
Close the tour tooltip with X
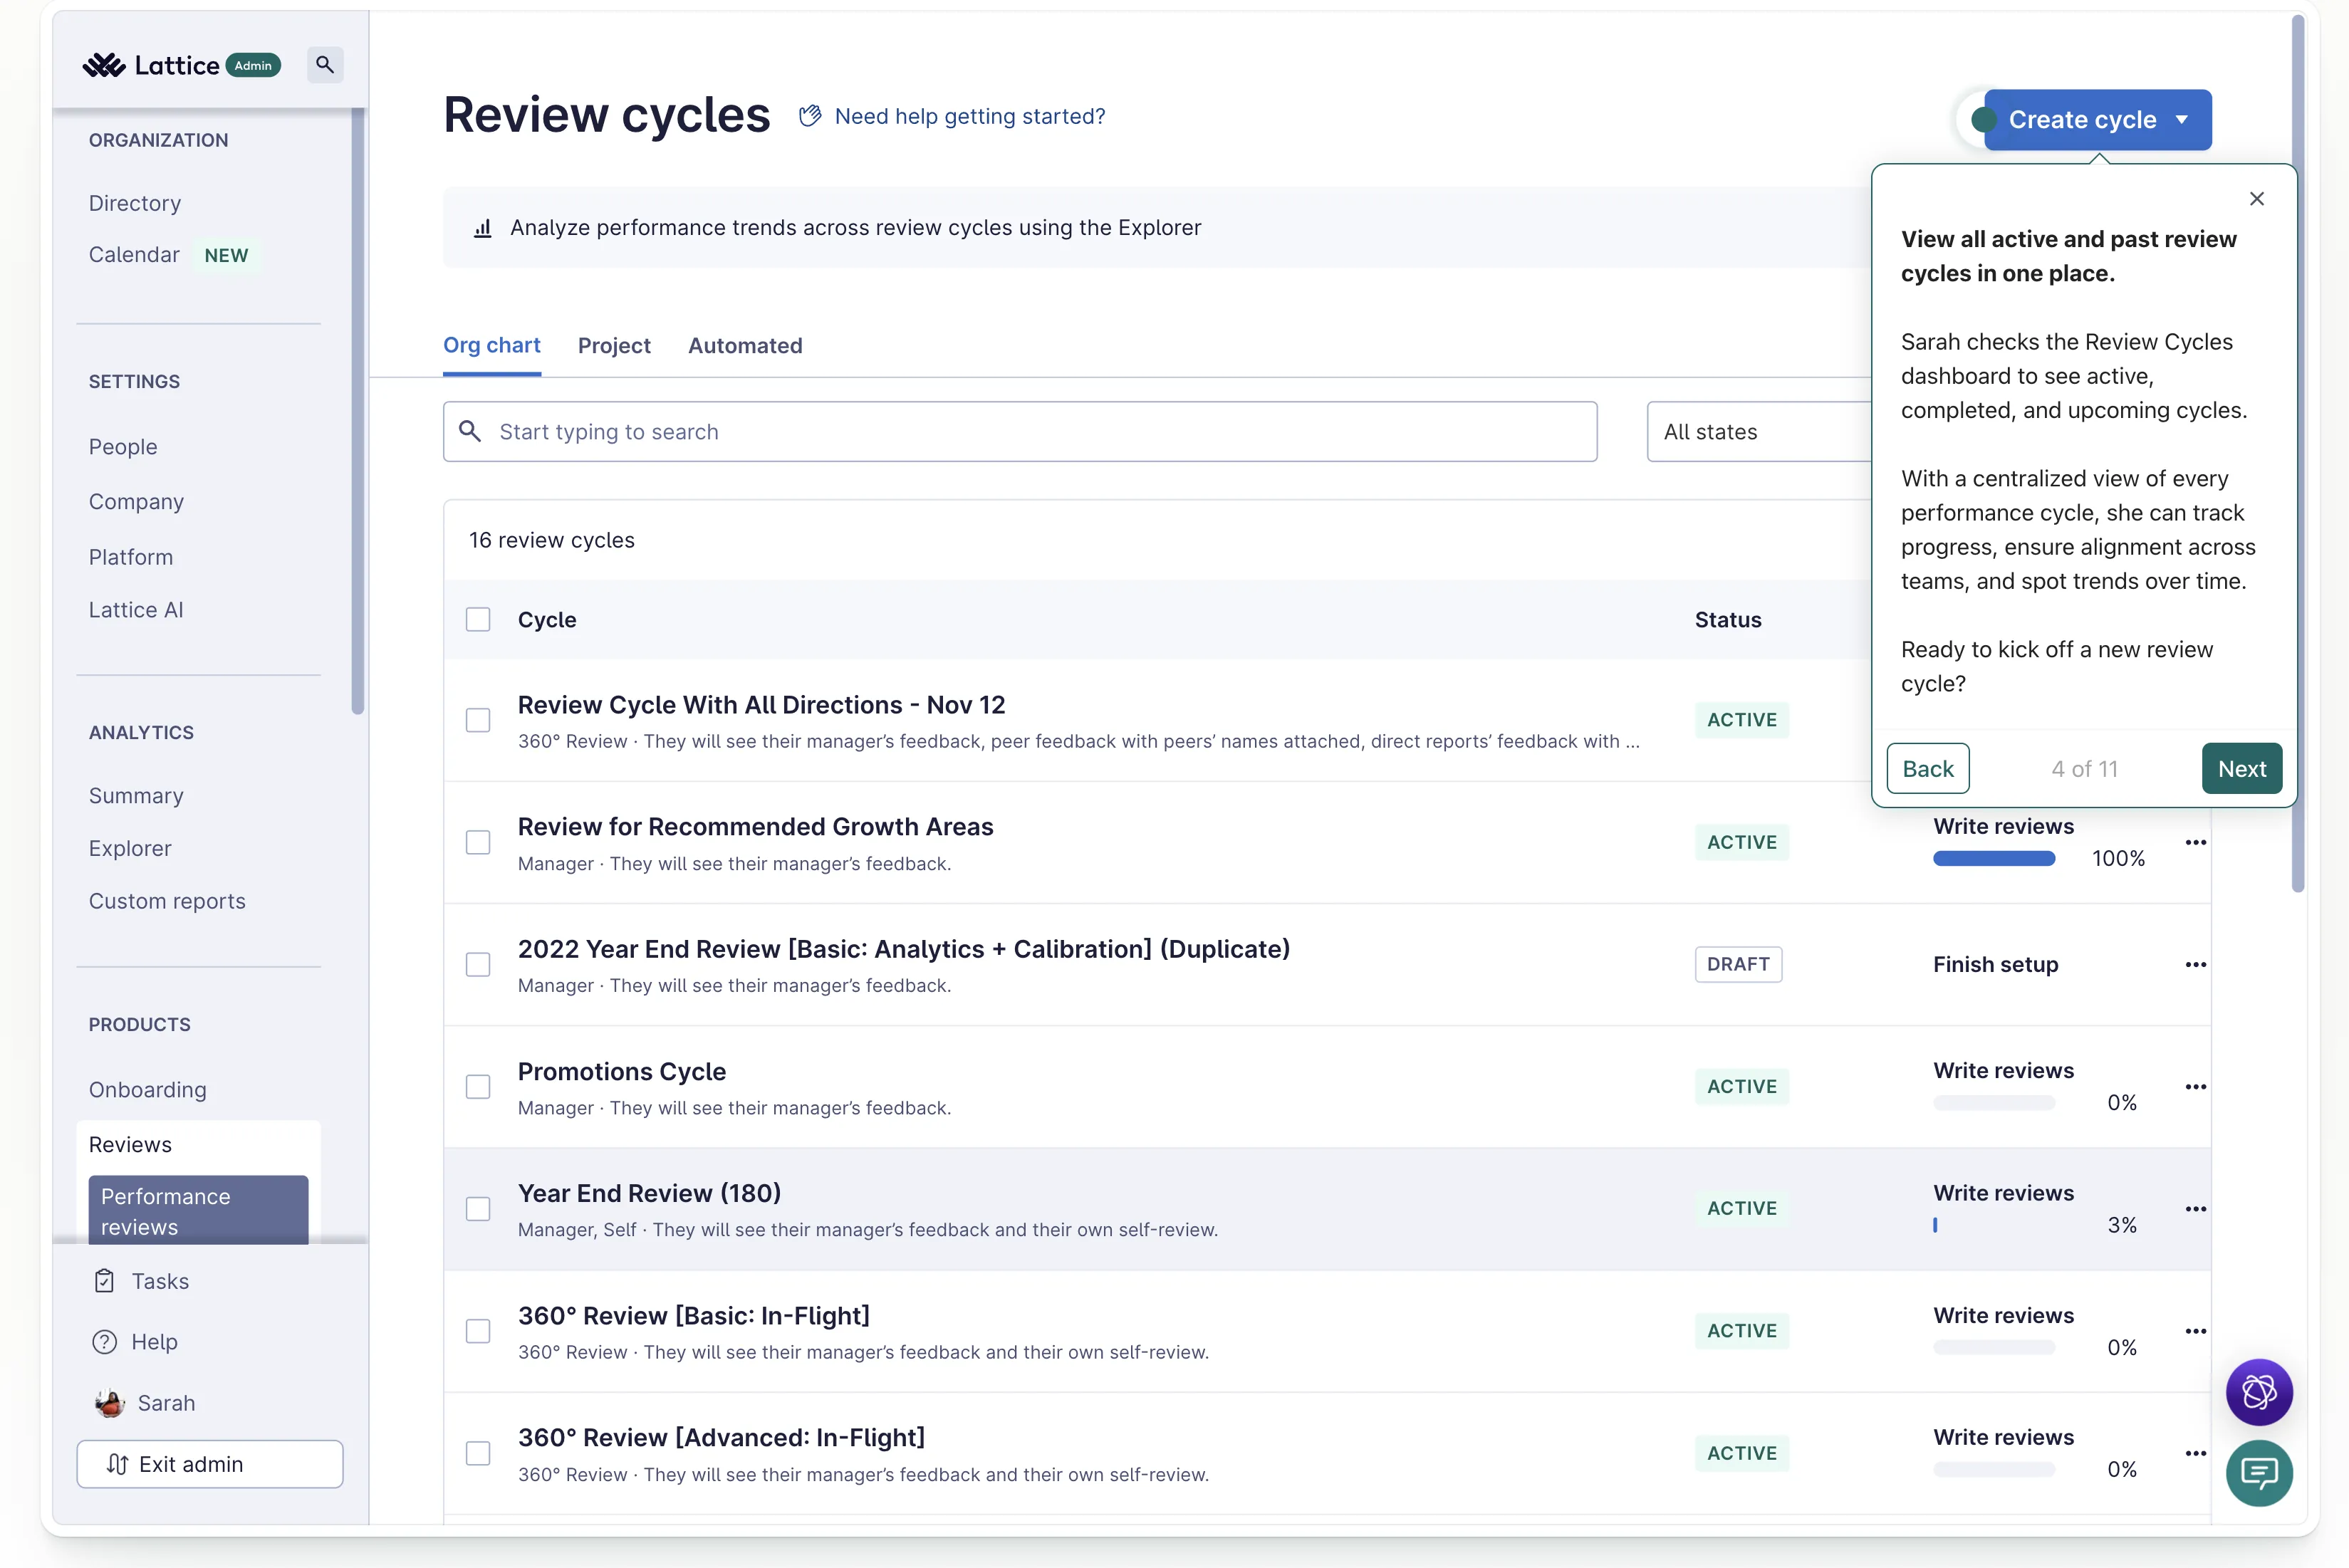tap(2256, 199)
